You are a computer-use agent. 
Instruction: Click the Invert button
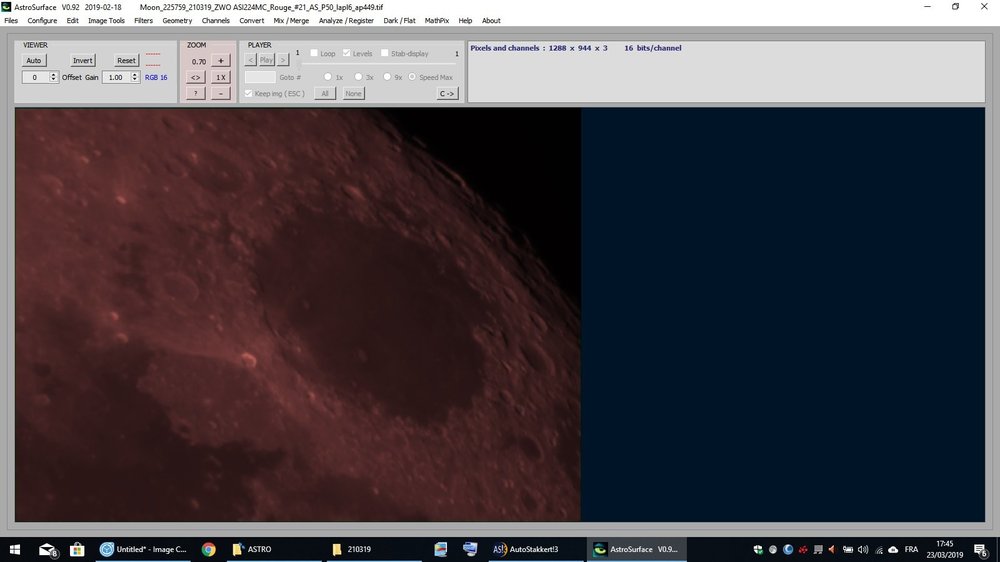[x=82, y=61]
